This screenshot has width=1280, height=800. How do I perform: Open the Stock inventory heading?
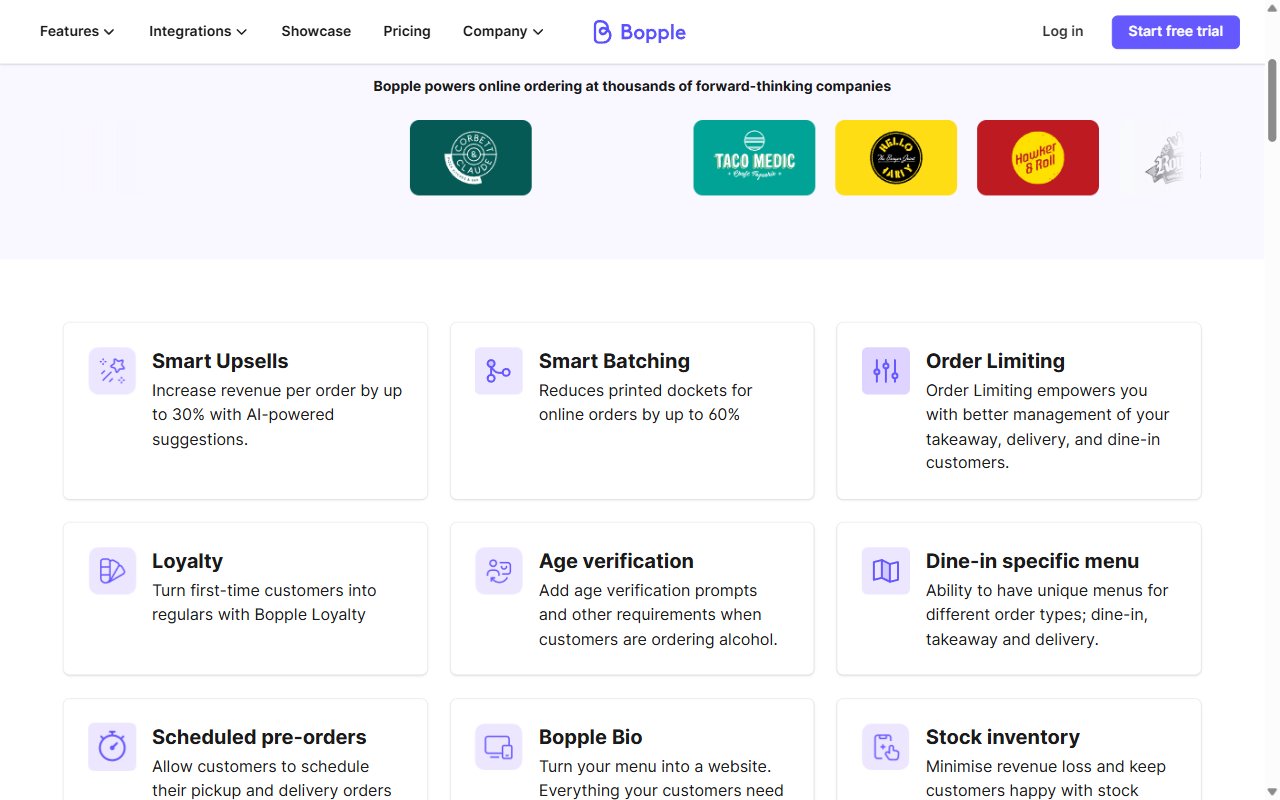click(x=1003, y=737)
